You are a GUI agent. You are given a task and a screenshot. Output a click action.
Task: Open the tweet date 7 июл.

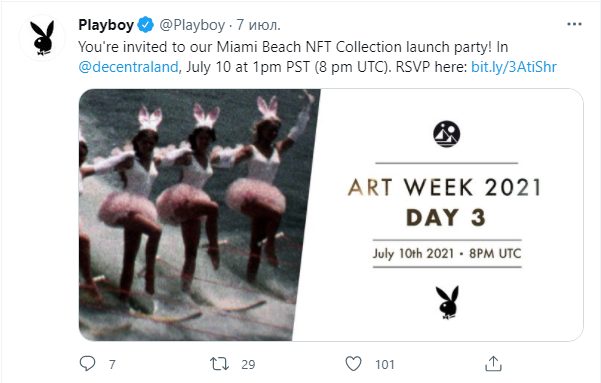pos(258,25)
